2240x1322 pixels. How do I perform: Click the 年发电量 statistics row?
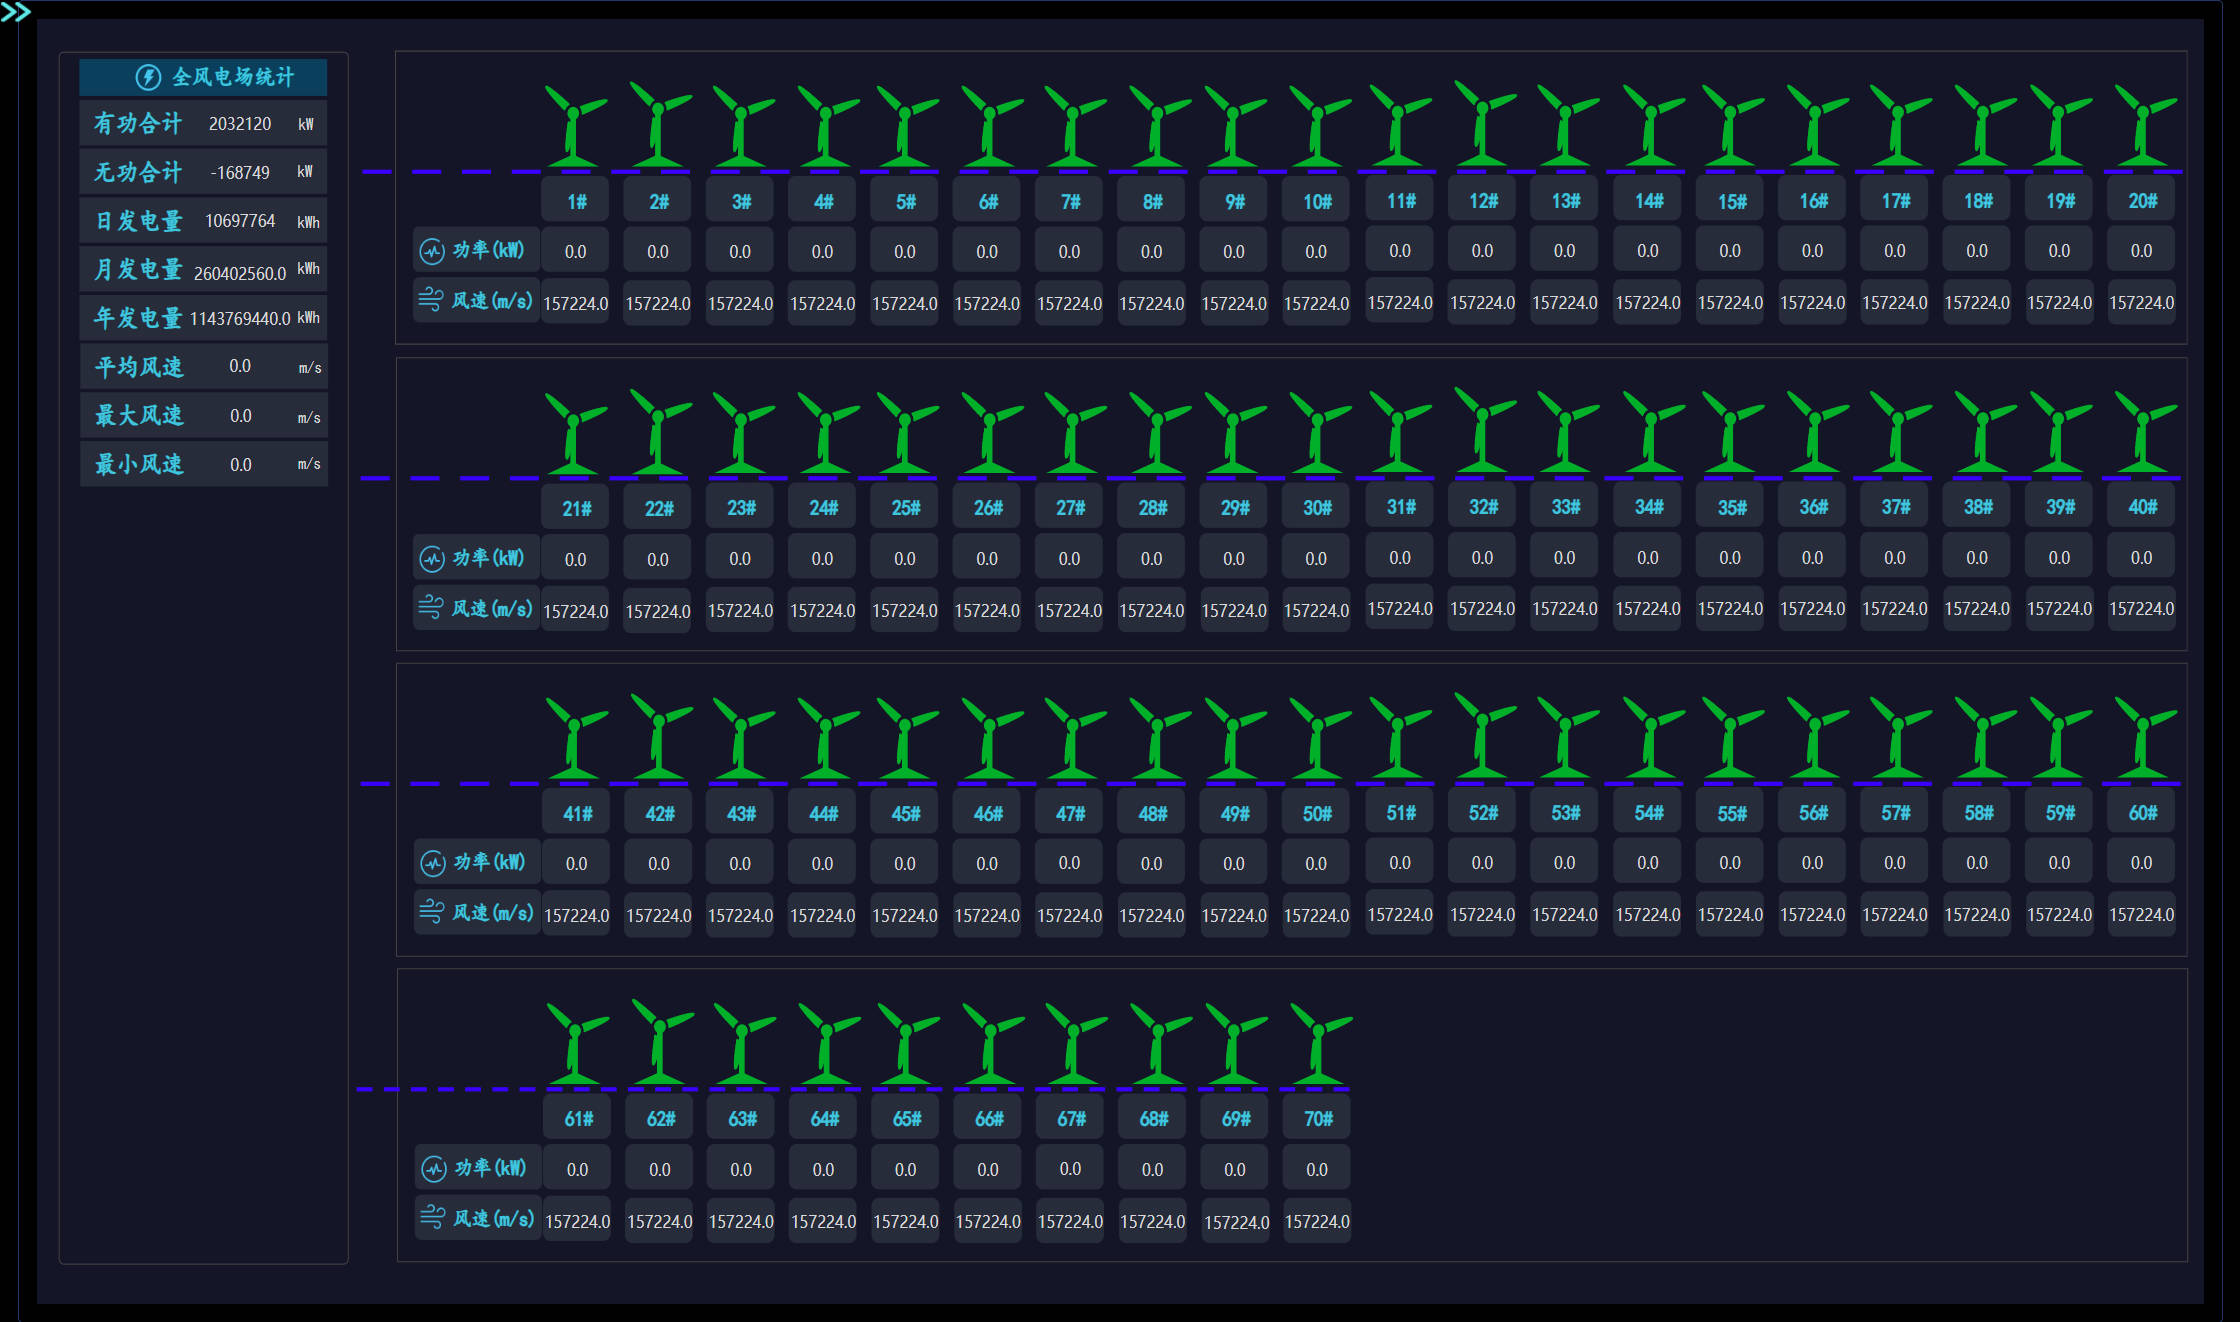coord(204,318)
